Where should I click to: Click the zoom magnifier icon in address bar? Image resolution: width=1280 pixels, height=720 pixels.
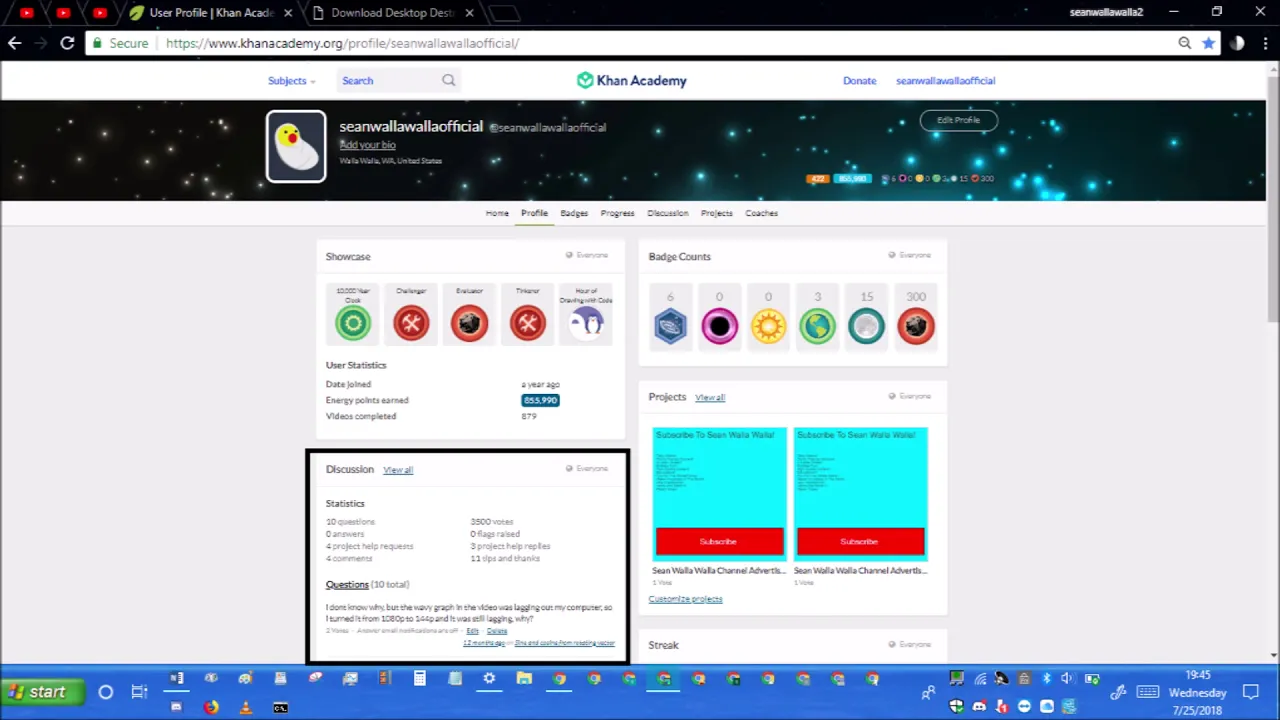point(1184,43)
